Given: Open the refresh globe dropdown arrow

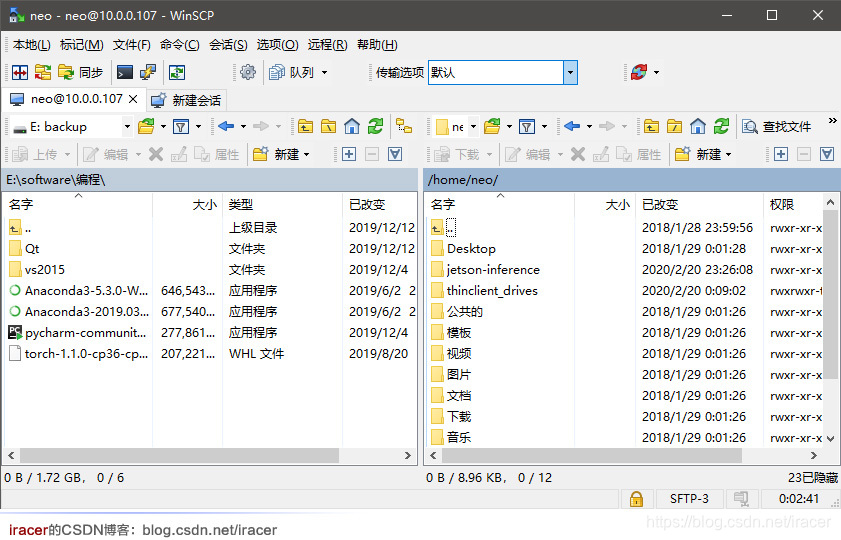Looking at the screenshot, I should 656,72.
